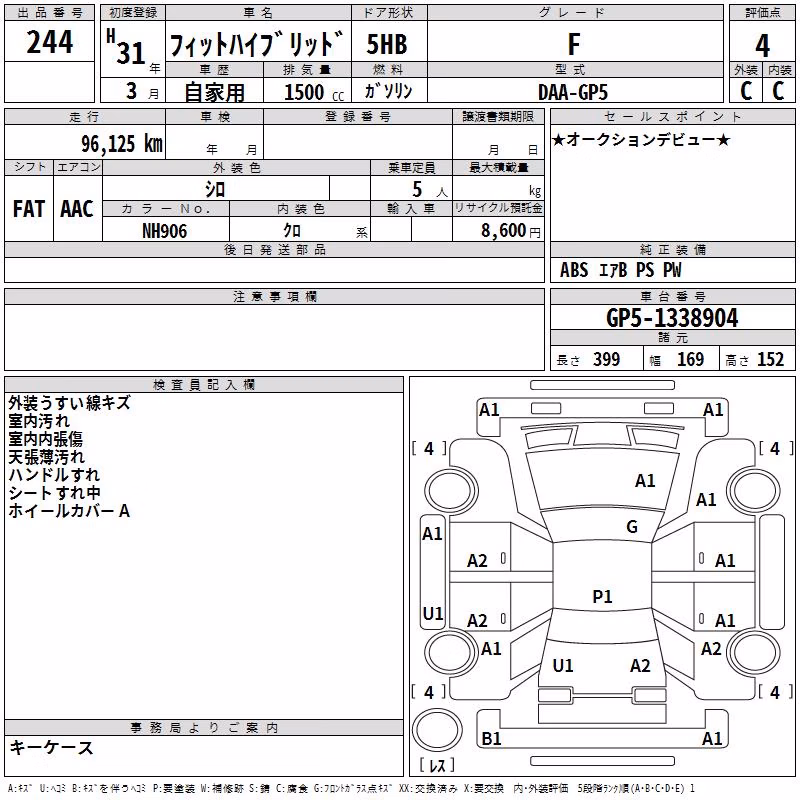
Task: Click the G mark on windshield diagram
Action: click(x=632, y=527)
